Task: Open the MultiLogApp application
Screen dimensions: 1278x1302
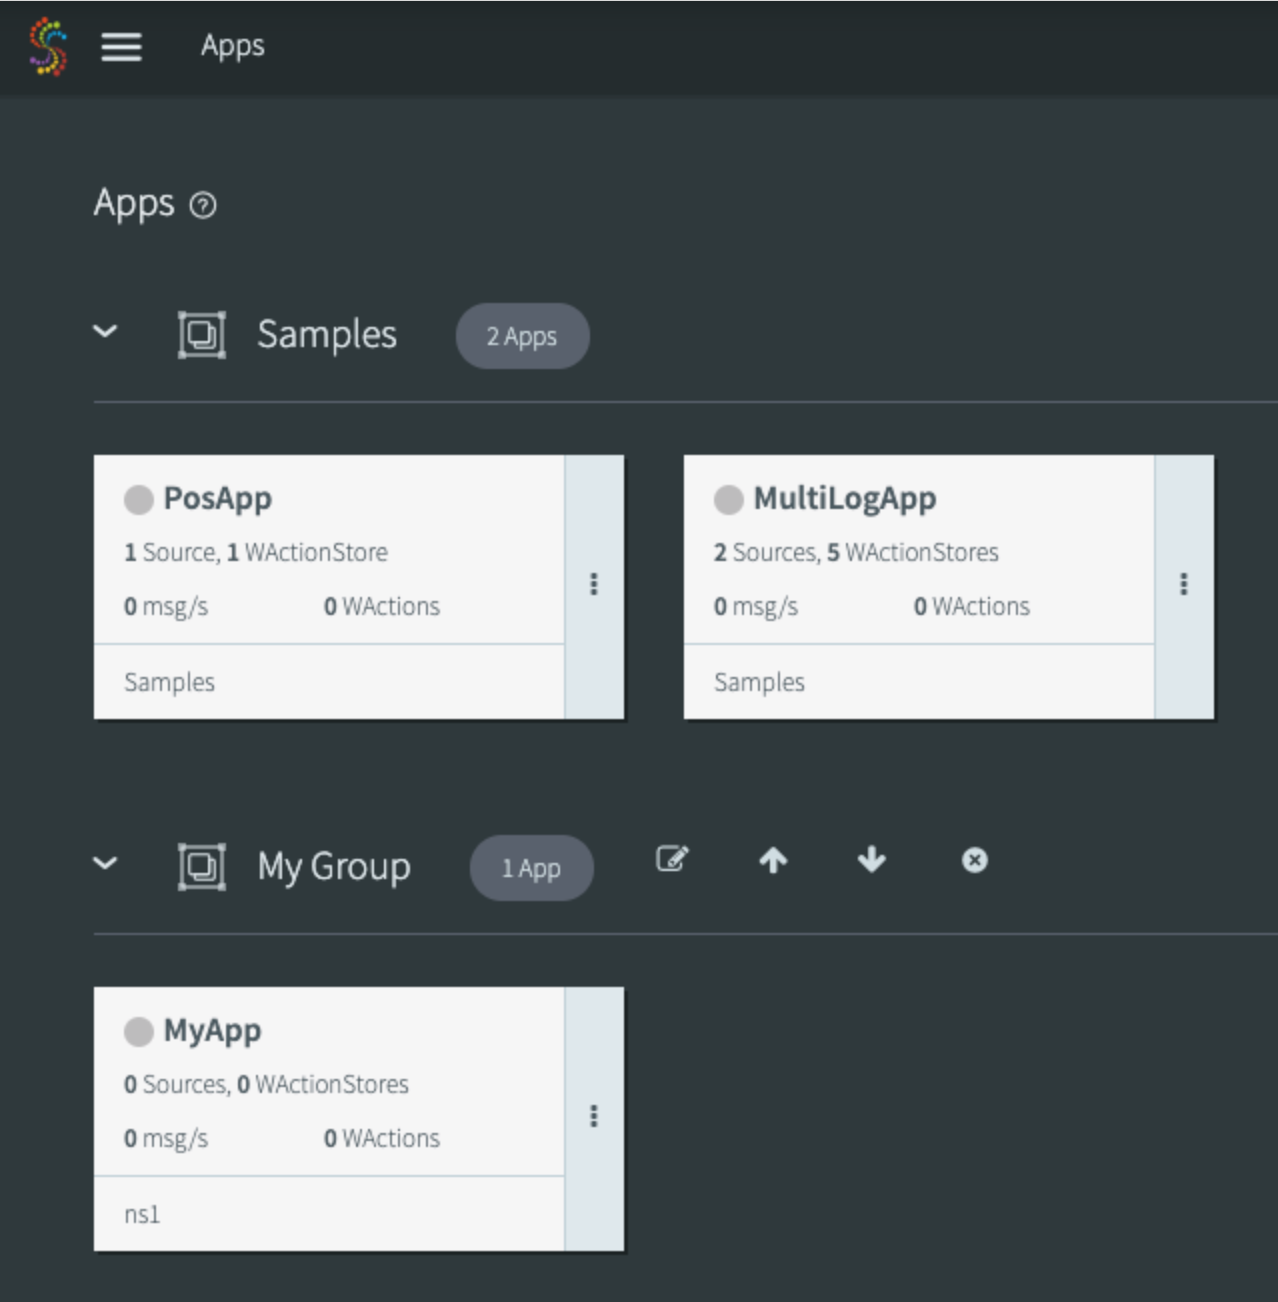Action: click(x=845, y=498)
